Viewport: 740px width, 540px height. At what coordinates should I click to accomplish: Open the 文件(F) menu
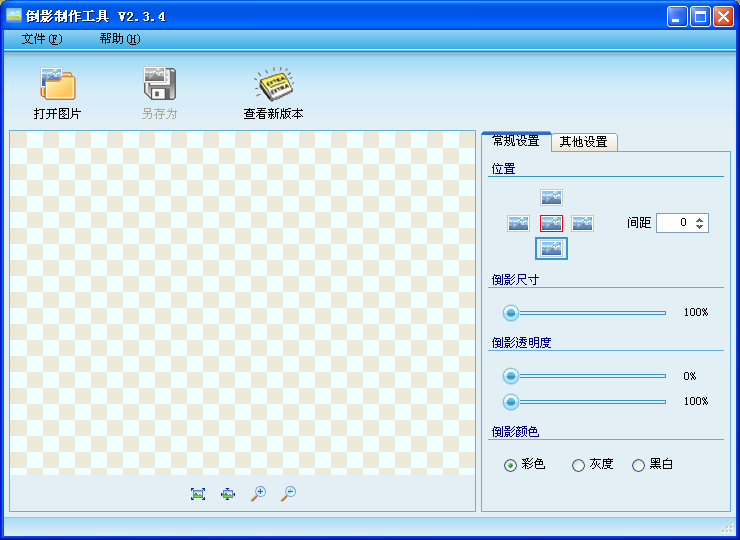(x=42, y=39)
